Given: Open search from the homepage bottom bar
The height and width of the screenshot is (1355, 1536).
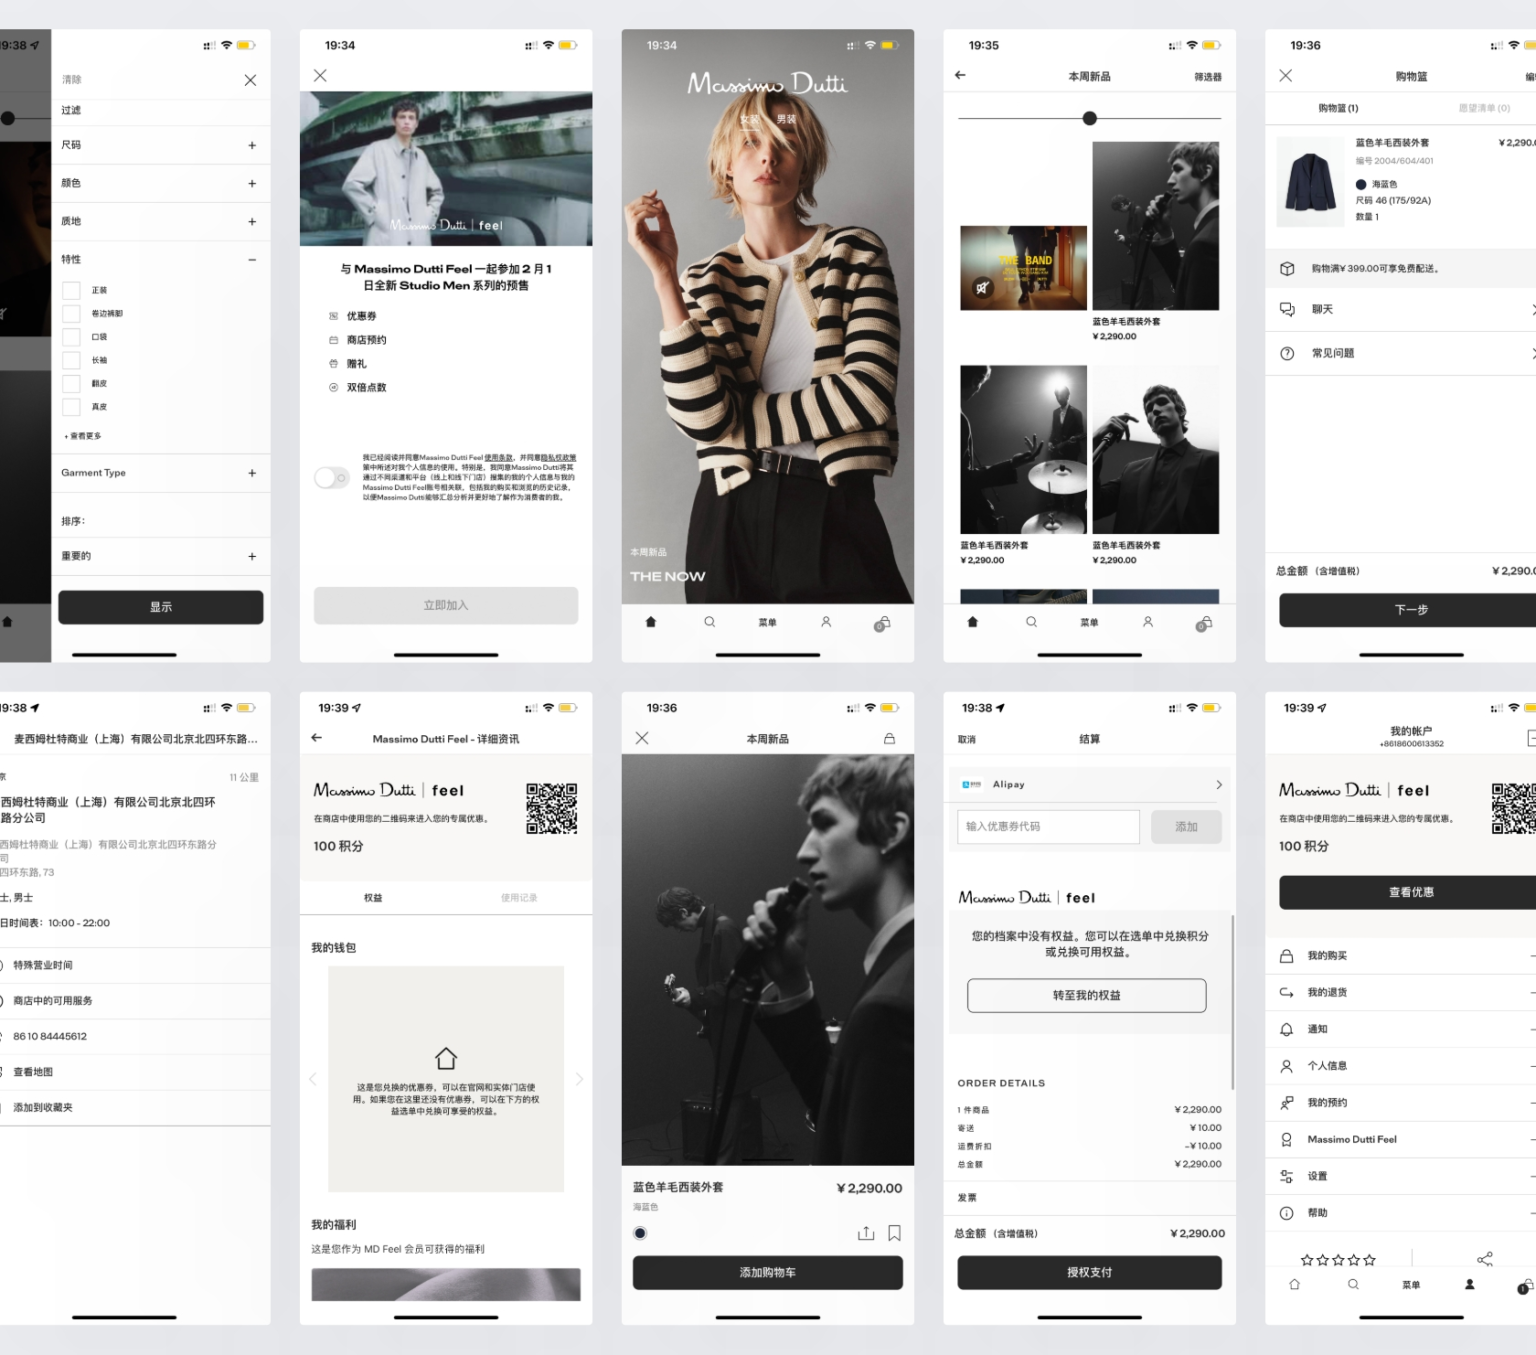Looking at the screenshot, I should pyautogui.click(x=709, y=622).
